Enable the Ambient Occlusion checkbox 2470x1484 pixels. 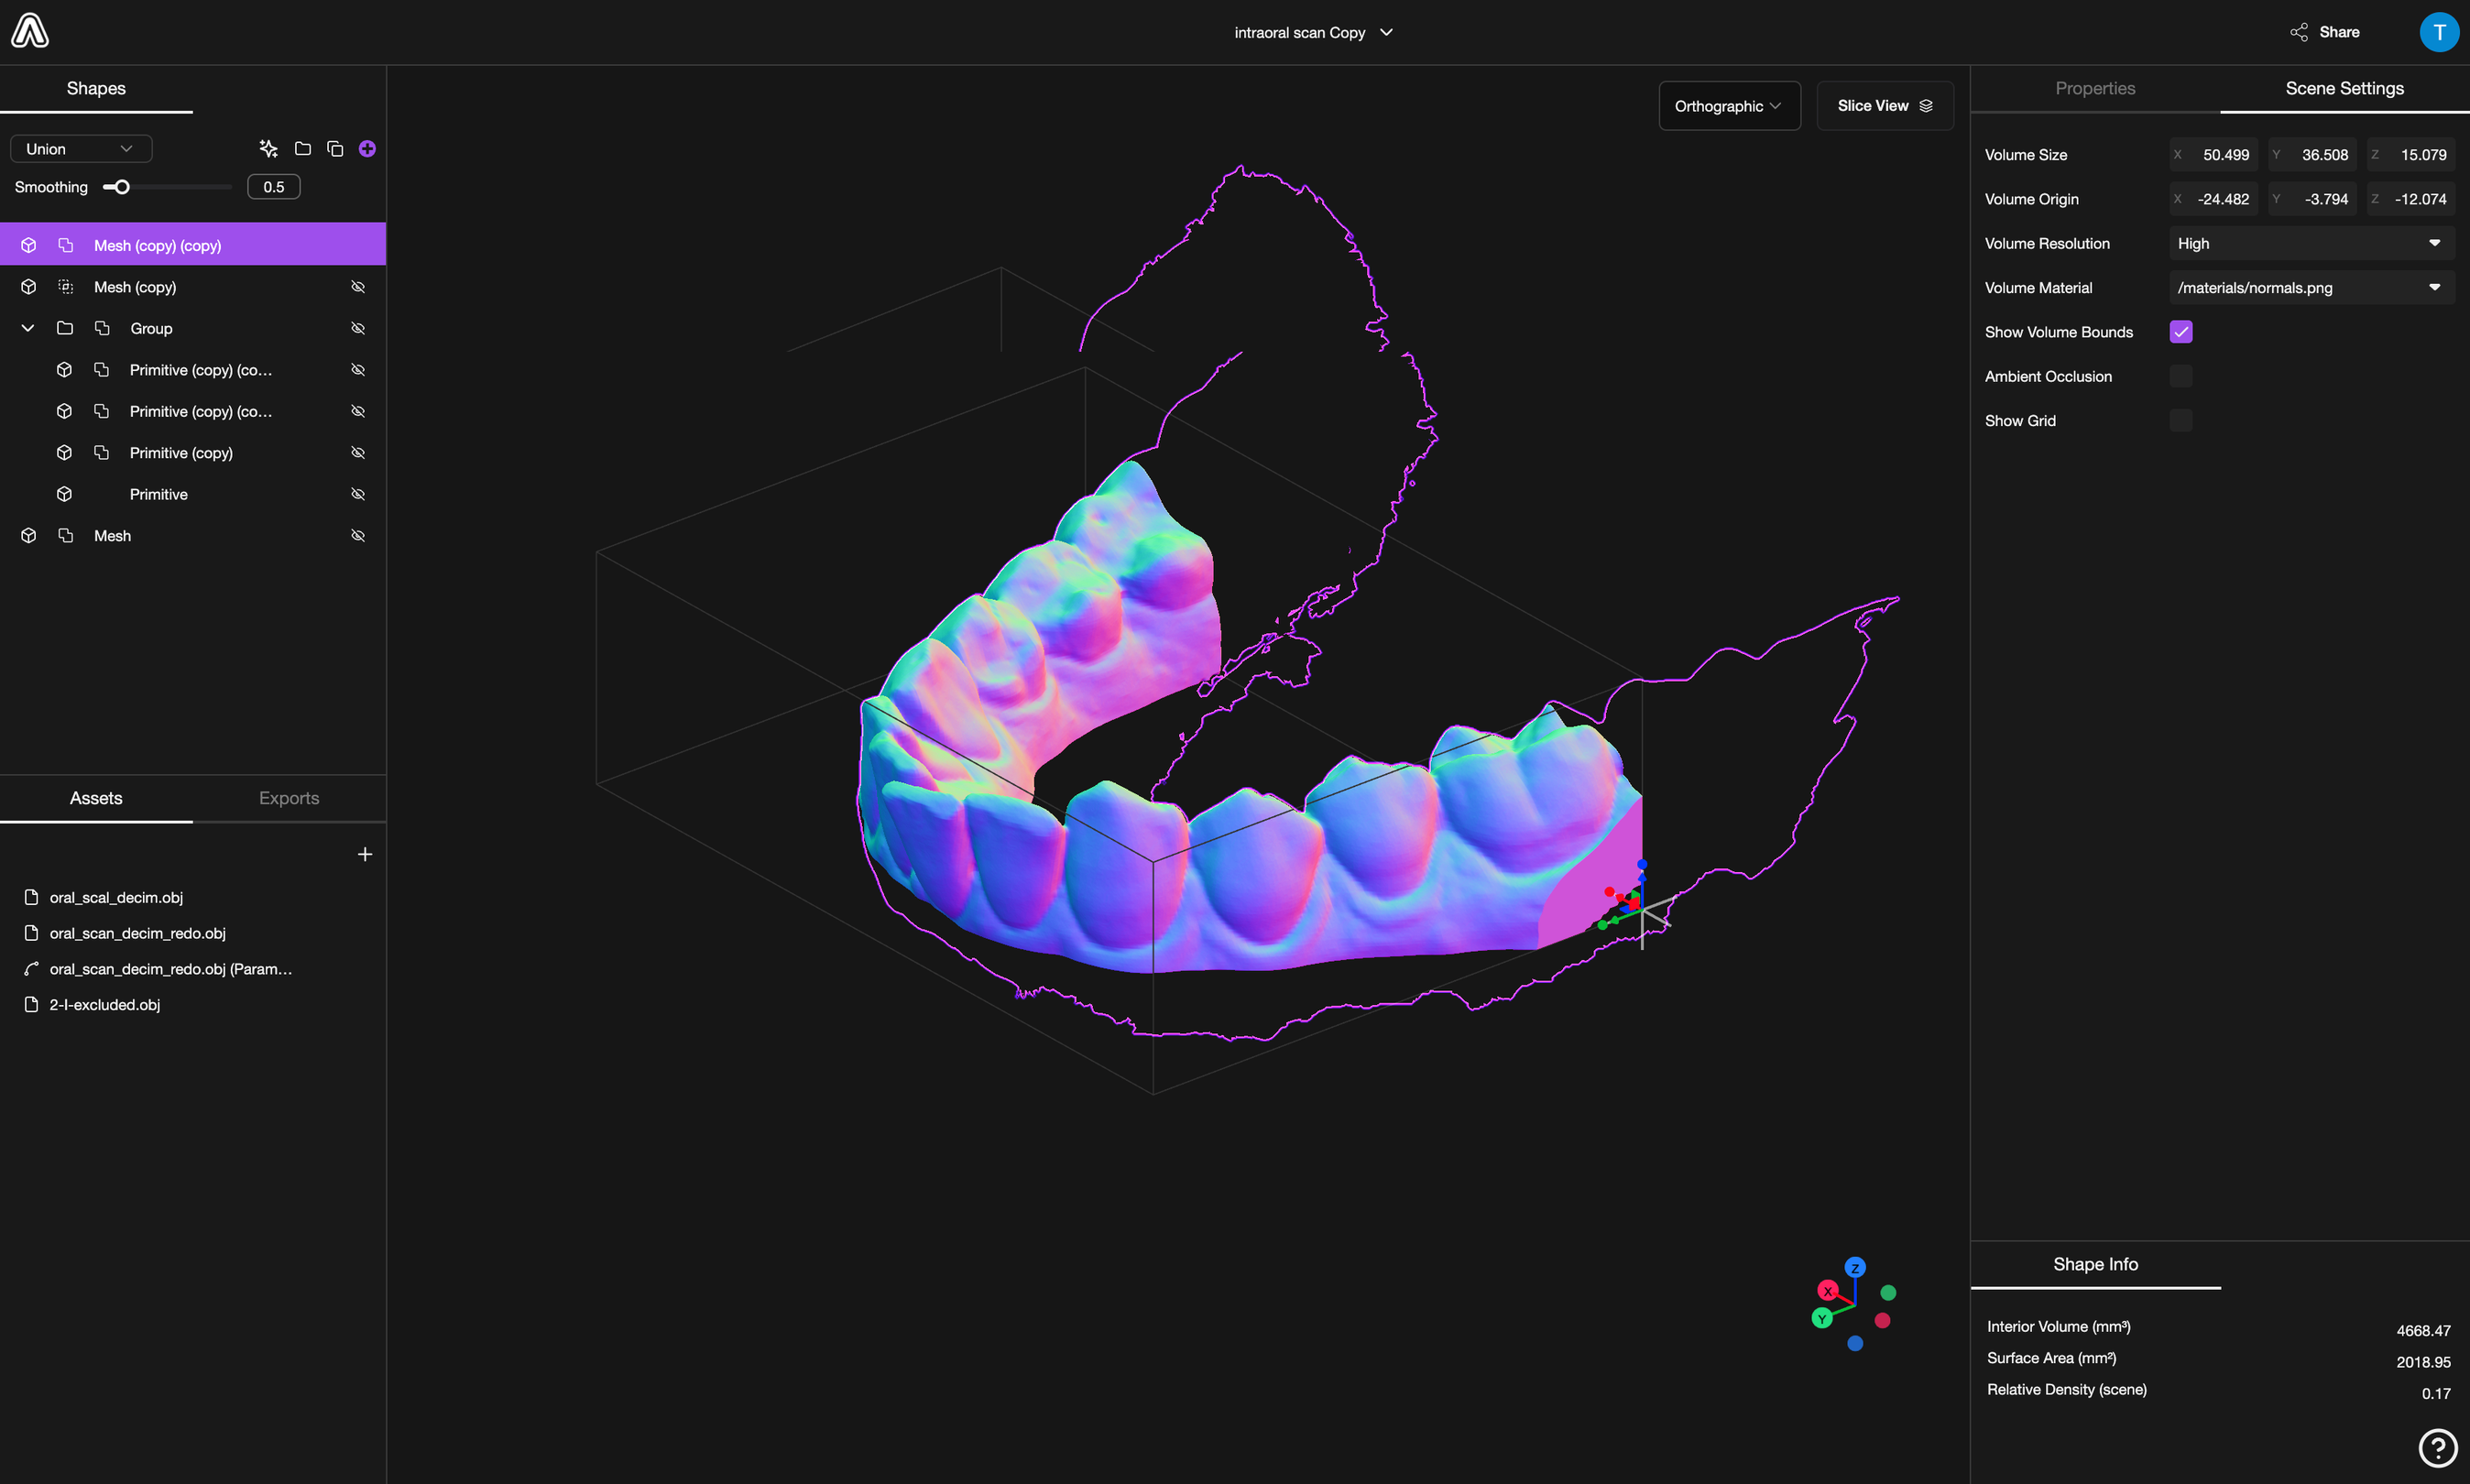click(x=2182, y=375)
